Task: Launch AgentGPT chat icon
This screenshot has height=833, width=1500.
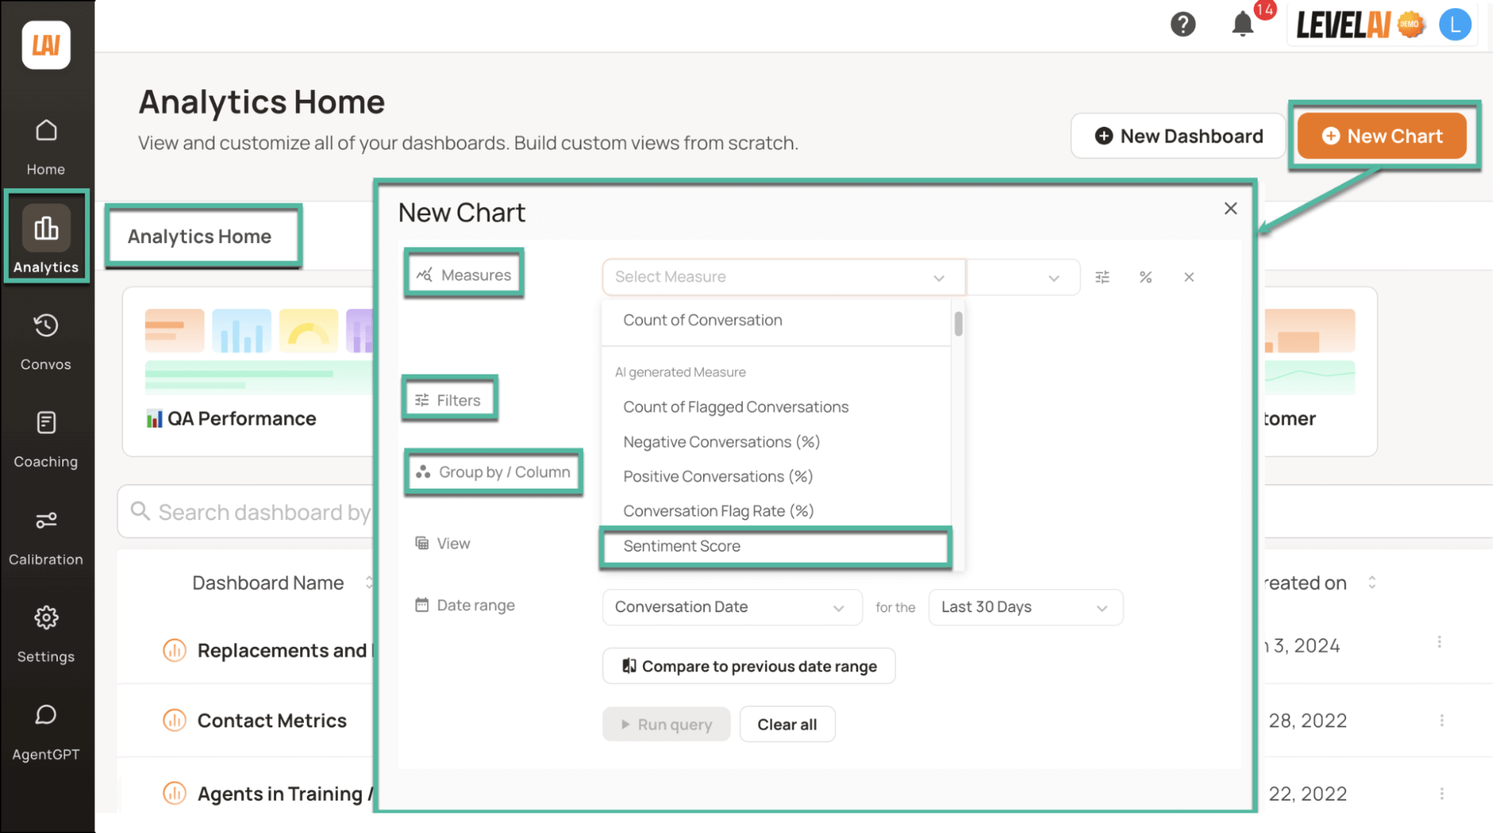Action: pyautogui.click(x=46, y=731)
